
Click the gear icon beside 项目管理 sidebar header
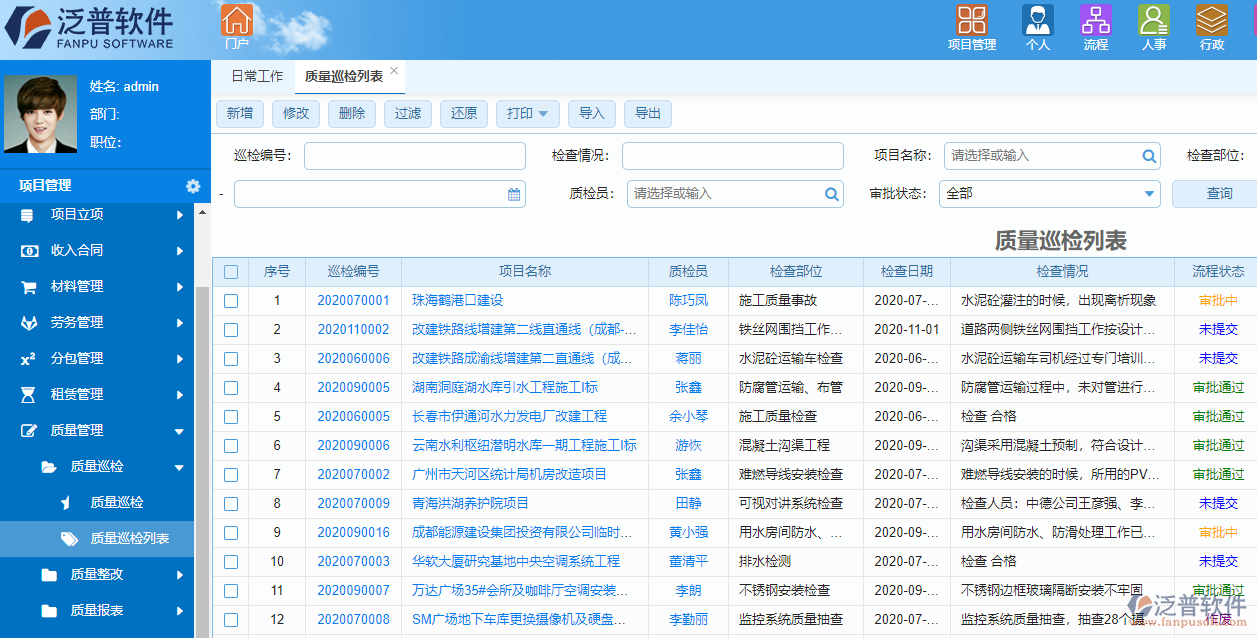pyautogui.click(x=194, y=185)
